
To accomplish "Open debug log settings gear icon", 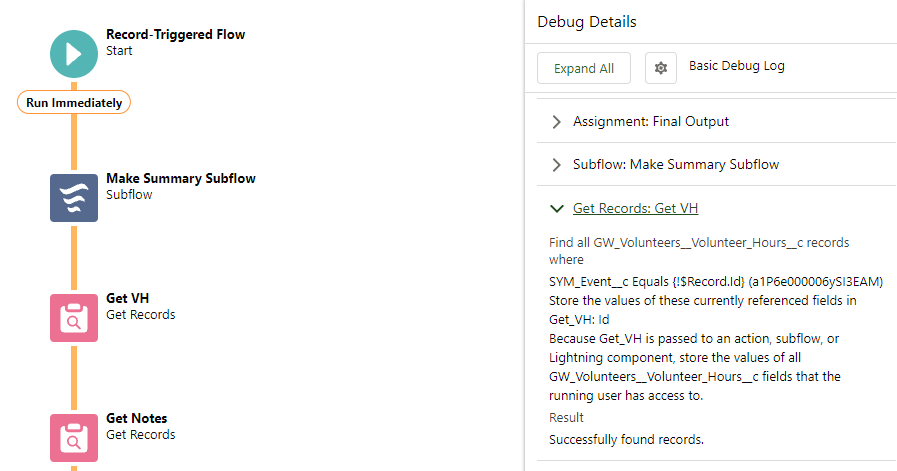I will click(x=661, y=68).
